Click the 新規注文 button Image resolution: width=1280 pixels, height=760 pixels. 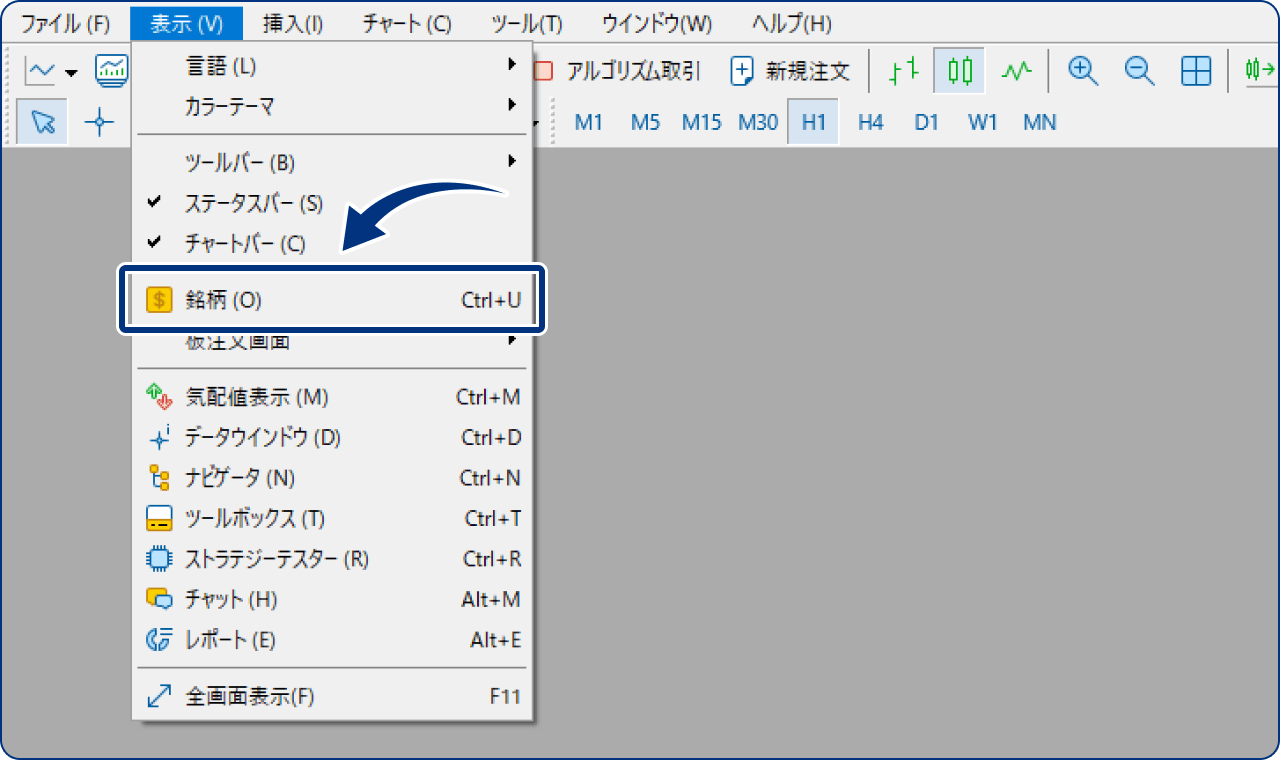(x=790, y=71)
